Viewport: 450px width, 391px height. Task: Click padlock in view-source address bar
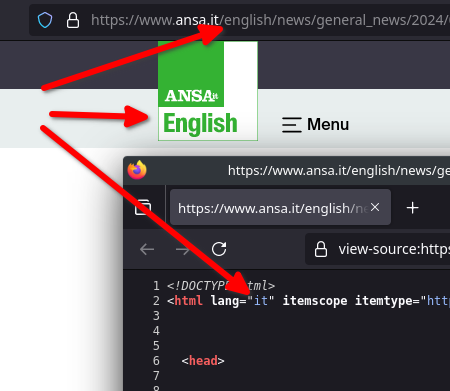[x=321, y=249]
